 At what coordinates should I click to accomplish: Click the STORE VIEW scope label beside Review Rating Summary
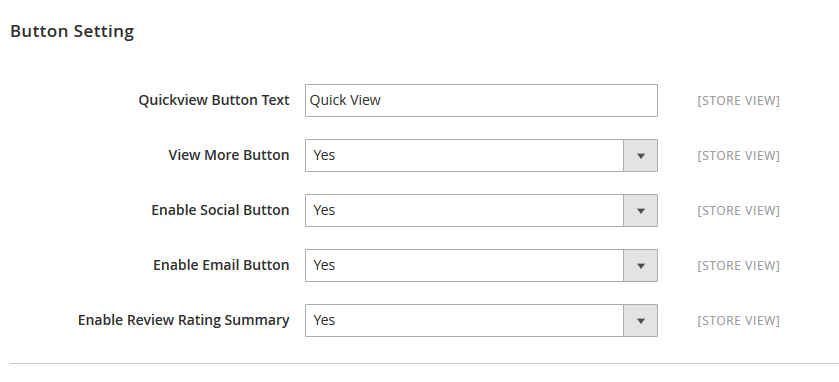click(x=738, y=320)
